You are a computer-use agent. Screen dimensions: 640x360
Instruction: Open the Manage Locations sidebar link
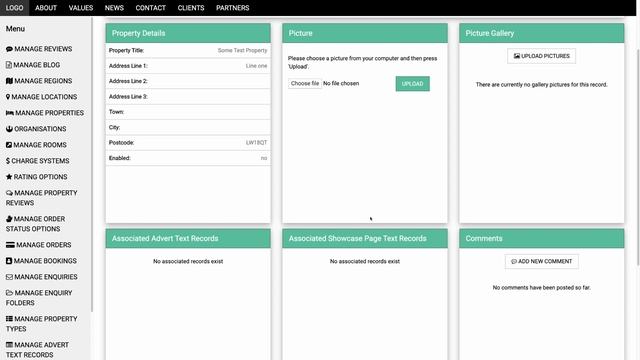coord(44,97)
